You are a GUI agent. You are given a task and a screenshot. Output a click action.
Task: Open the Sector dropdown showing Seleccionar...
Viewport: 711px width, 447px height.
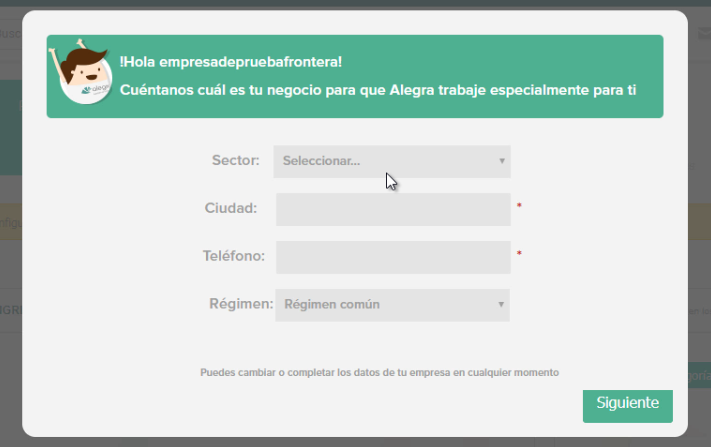392,161
